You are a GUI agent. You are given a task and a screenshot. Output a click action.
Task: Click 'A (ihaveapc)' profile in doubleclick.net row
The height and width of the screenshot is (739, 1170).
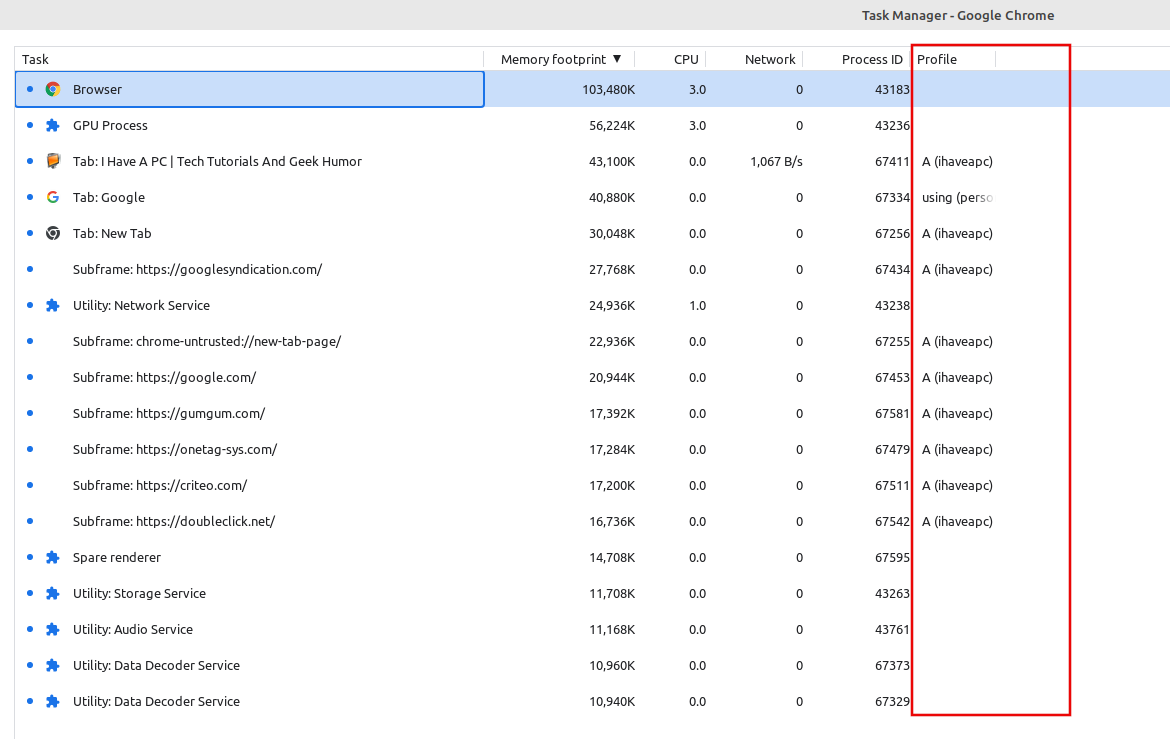(957, 521)
